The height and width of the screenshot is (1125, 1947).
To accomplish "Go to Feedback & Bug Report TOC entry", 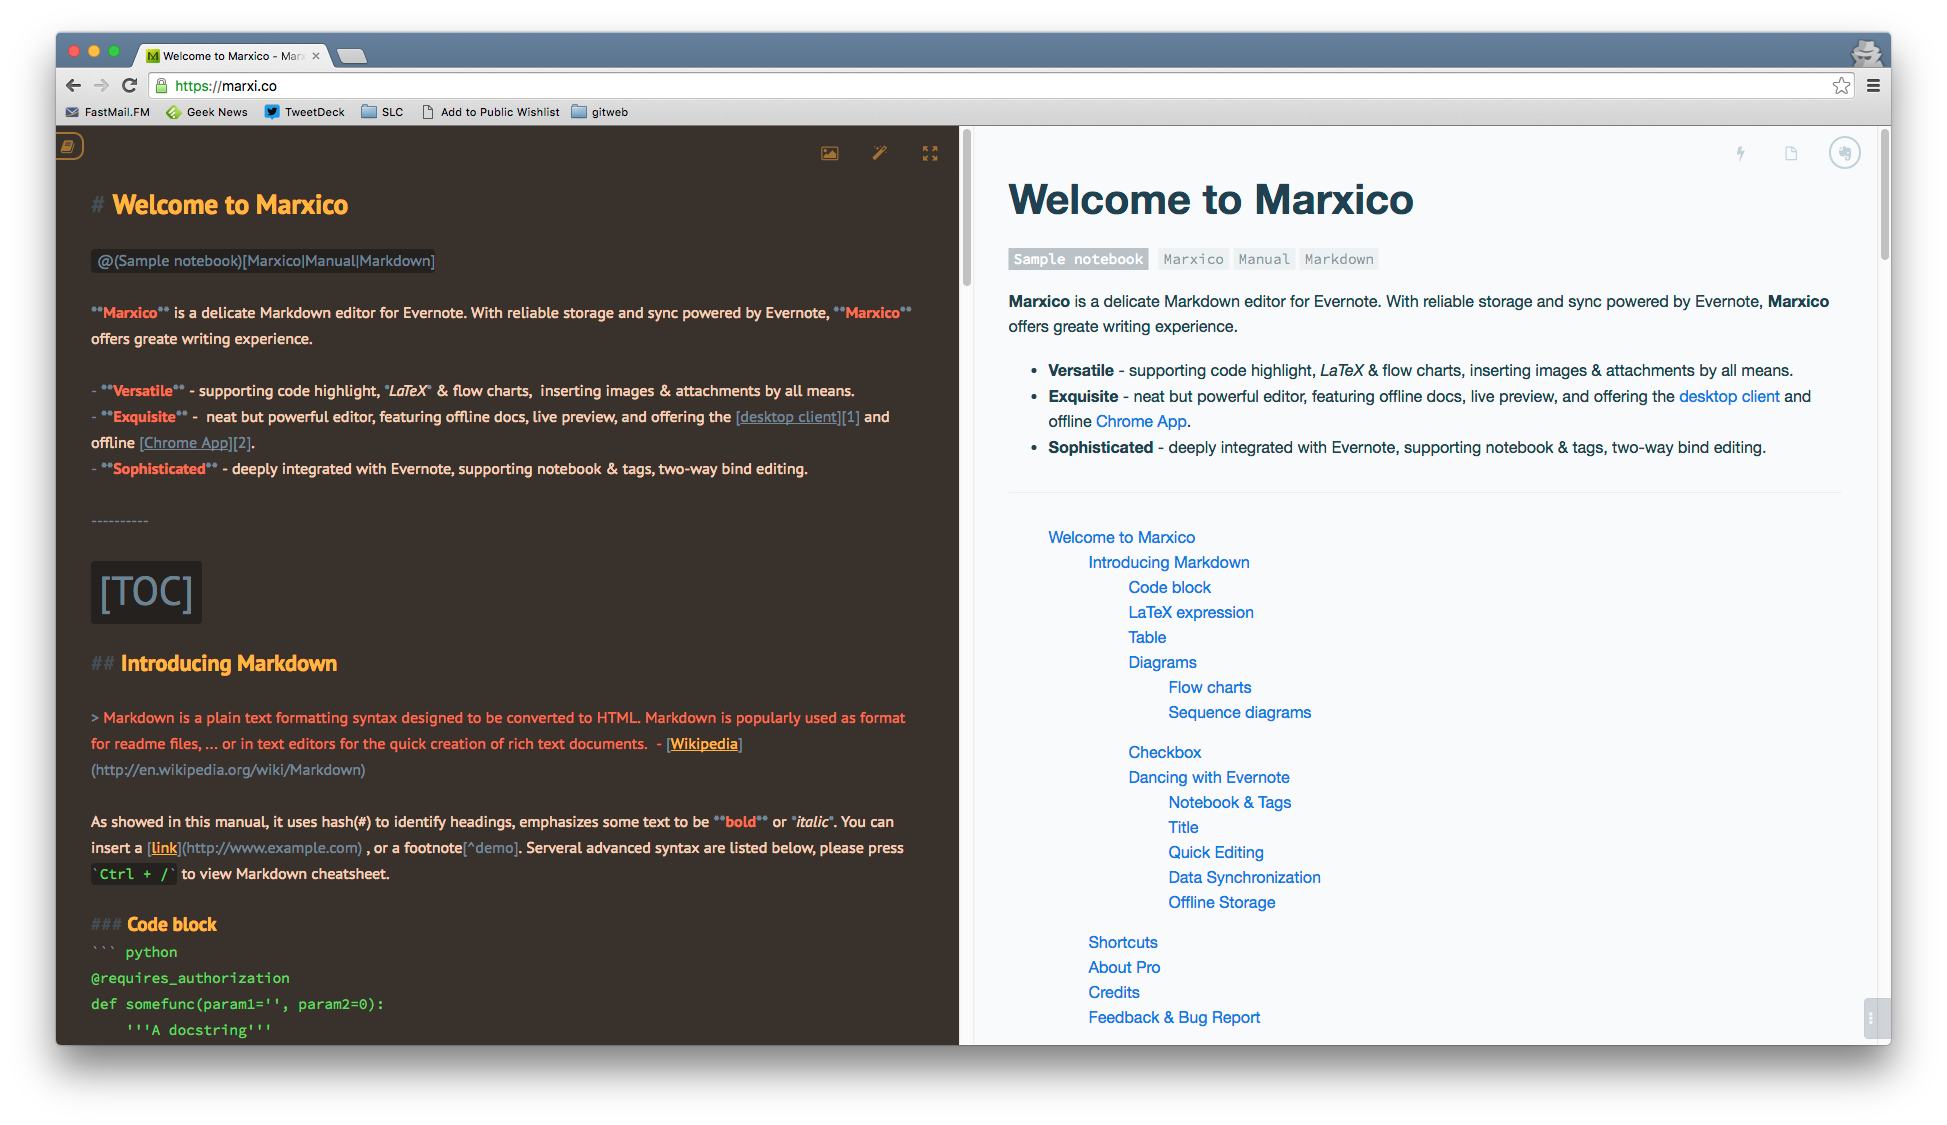I will (x=1174, y=1017).
